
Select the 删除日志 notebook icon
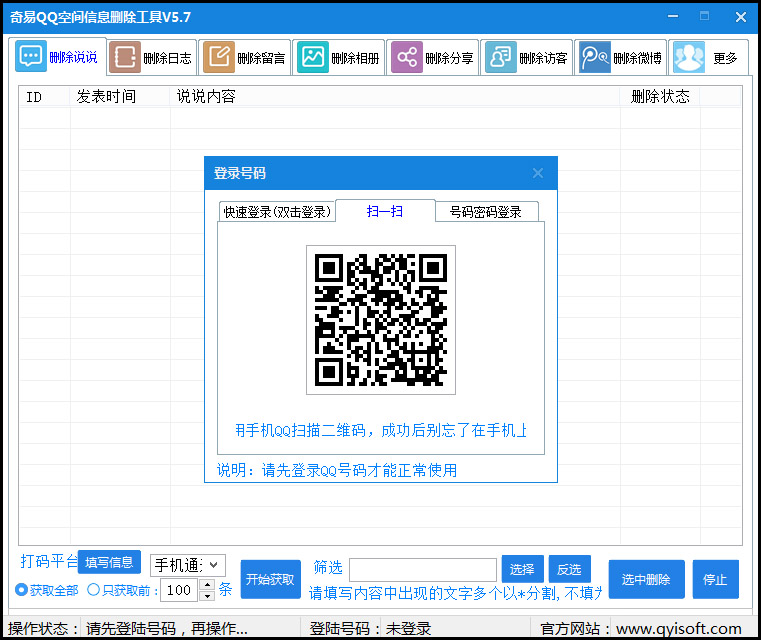click(x=125, y=58)
